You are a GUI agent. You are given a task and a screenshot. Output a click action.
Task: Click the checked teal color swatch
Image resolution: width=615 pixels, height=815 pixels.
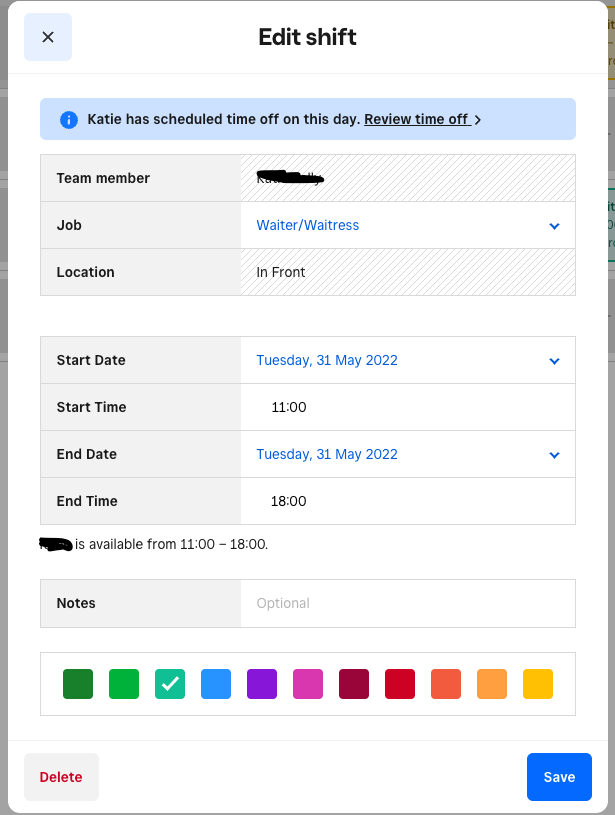(170, 684)
